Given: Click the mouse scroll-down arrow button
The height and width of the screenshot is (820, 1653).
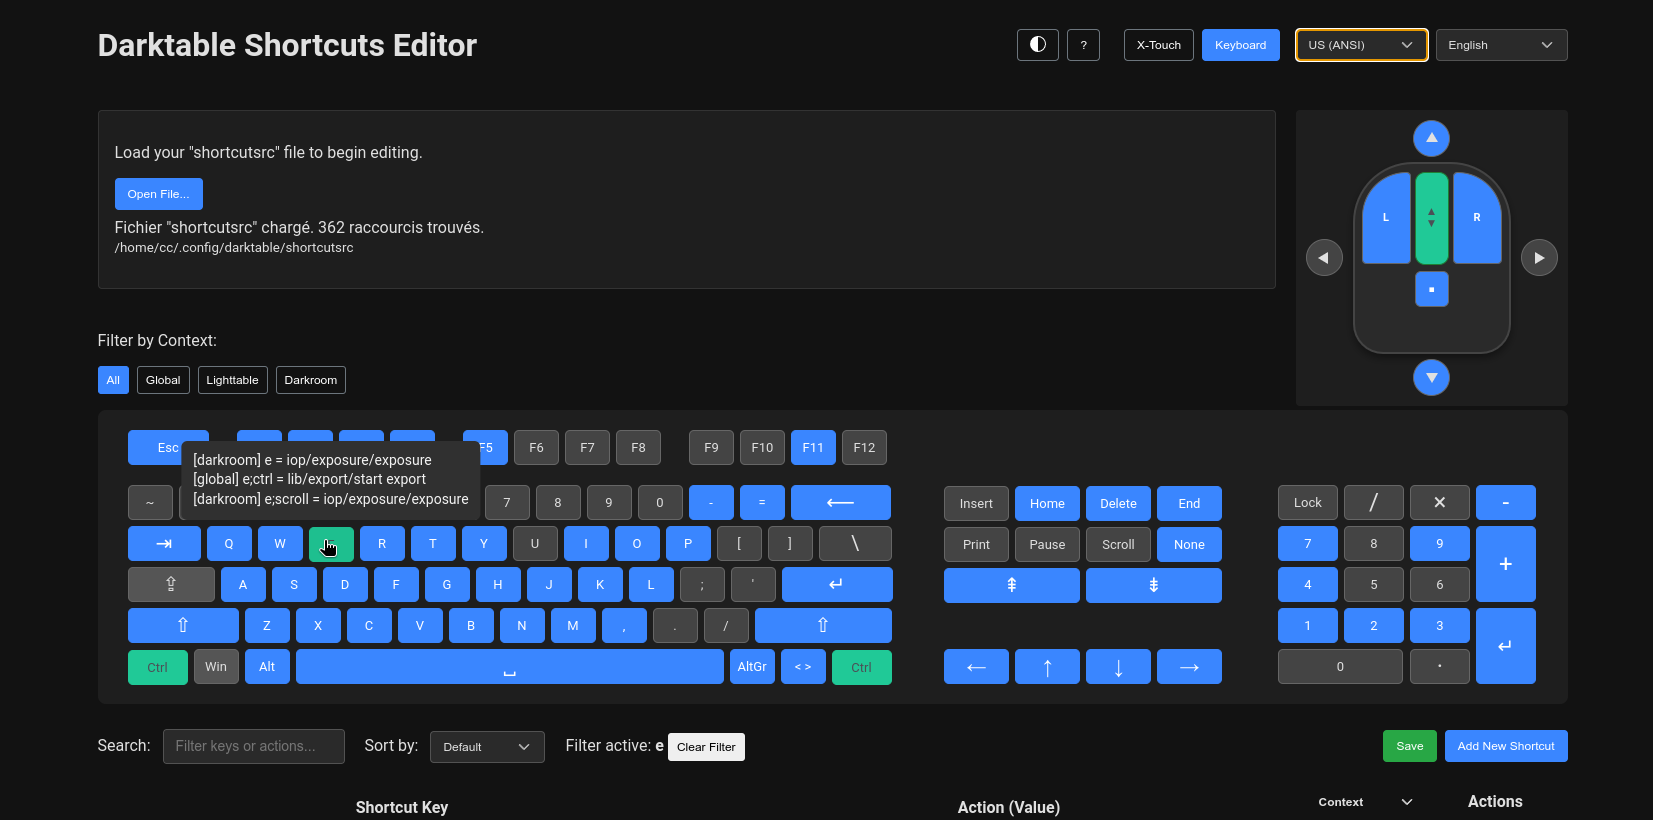Looking at the screenshot, I should 1431,377.
